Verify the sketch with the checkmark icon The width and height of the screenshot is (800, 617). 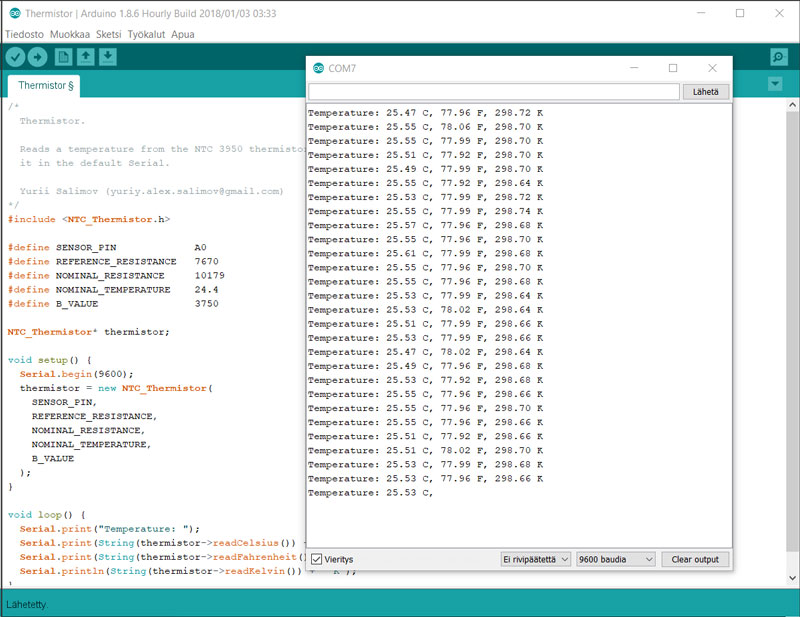[x=15, y=57]
